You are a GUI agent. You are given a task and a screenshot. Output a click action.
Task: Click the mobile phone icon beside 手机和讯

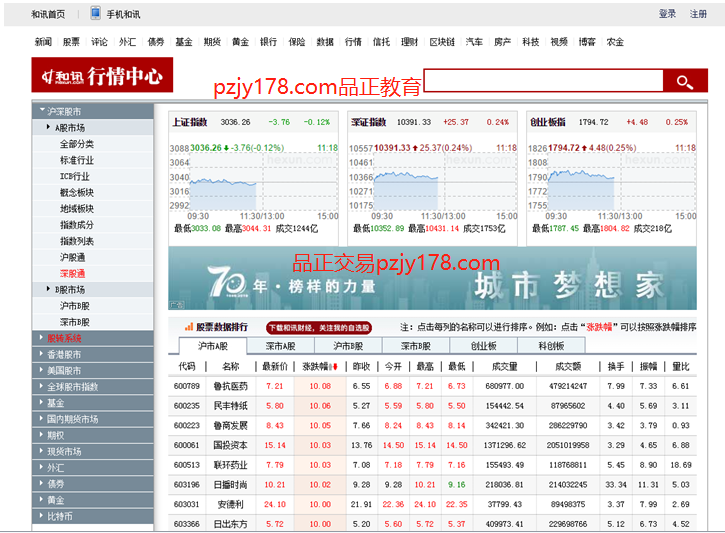coord(95,13)
